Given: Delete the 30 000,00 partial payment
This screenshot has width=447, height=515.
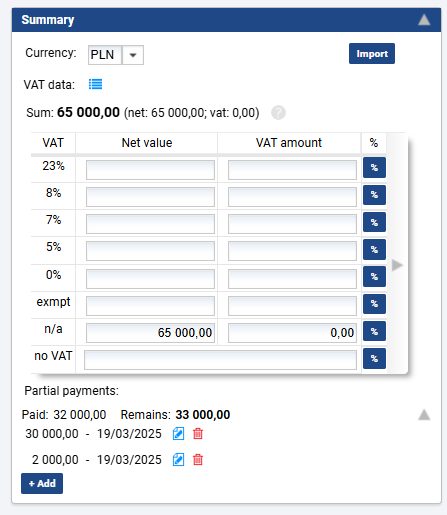Looking at the screenshot, I should [x=198, y=434].
